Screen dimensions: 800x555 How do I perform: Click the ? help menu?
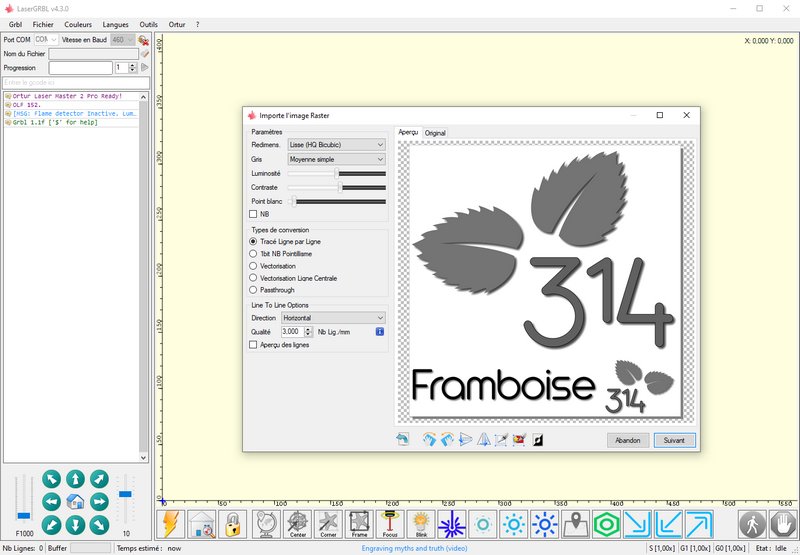[x=197, y=24]
